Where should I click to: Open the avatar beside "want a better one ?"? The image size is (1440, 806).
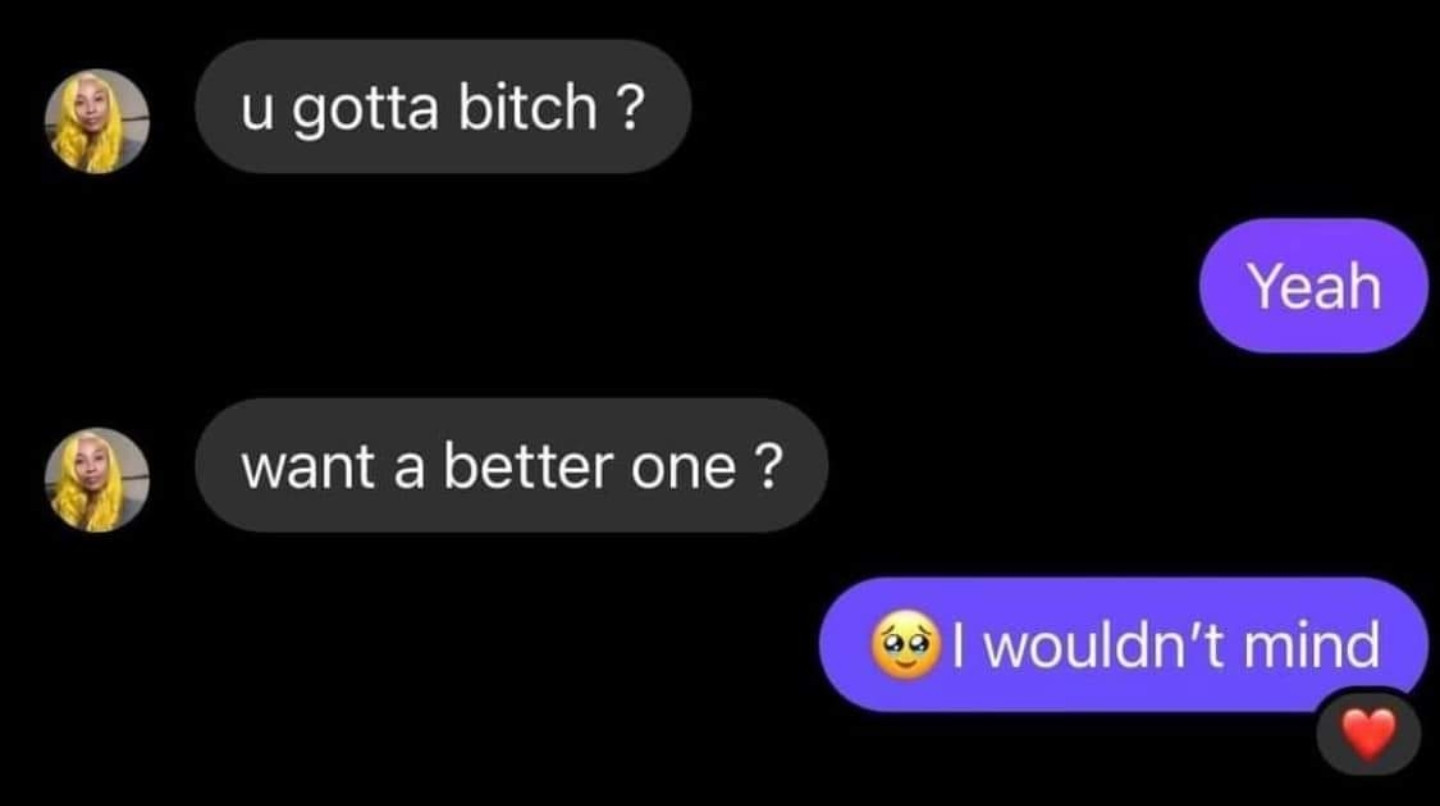pos(97,480)
